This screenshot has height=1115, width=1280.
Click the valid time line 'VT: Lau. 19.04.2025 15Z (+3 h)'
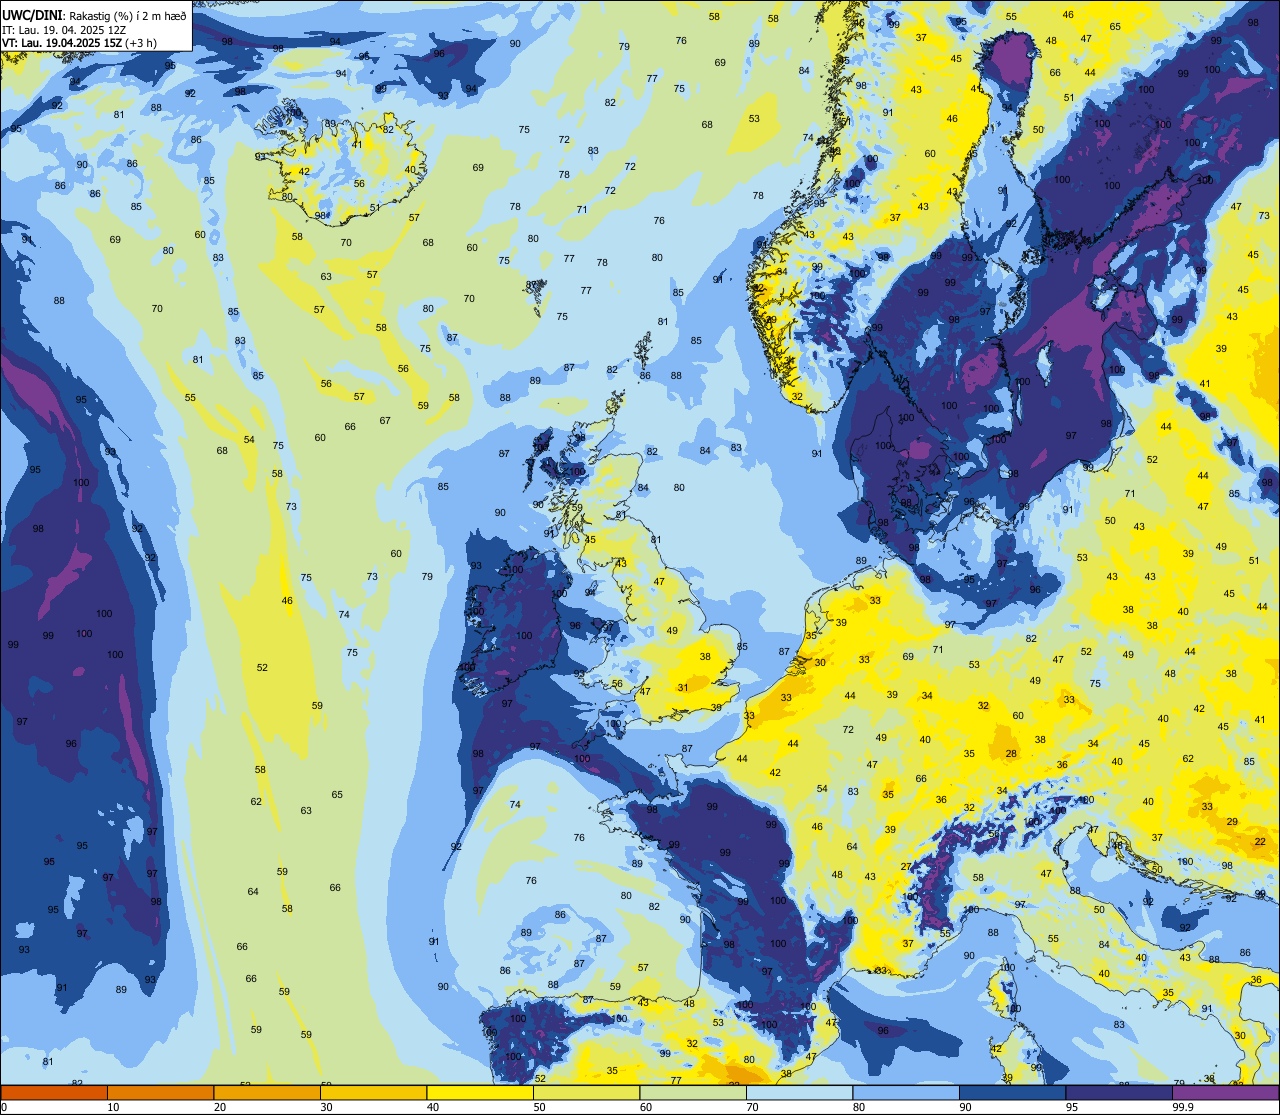click(79, 43)
